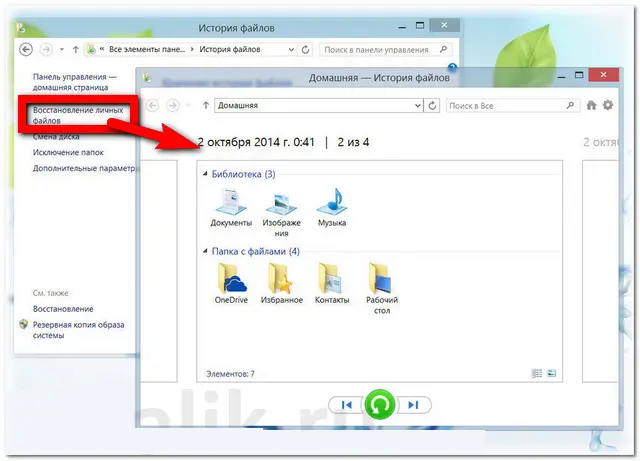
Task: Switch to details view icon
Action: click(537, 373)
